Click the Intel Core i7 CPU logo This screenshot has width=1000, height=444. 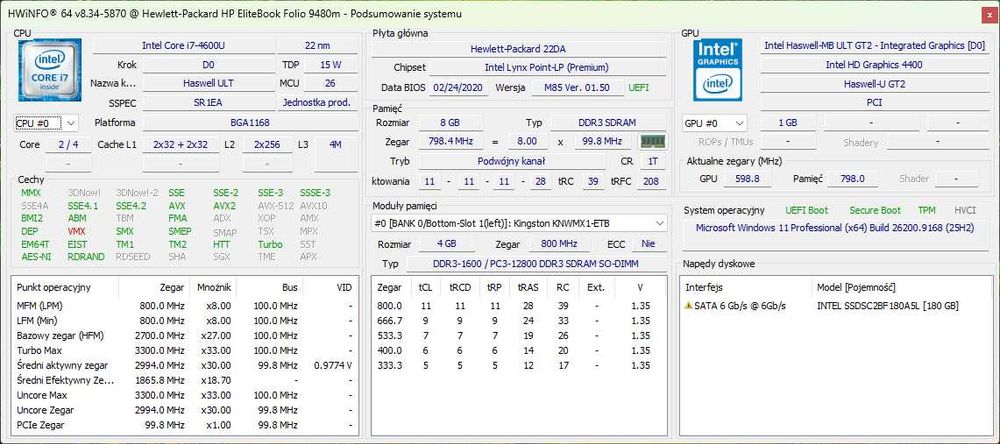[50, 70]
